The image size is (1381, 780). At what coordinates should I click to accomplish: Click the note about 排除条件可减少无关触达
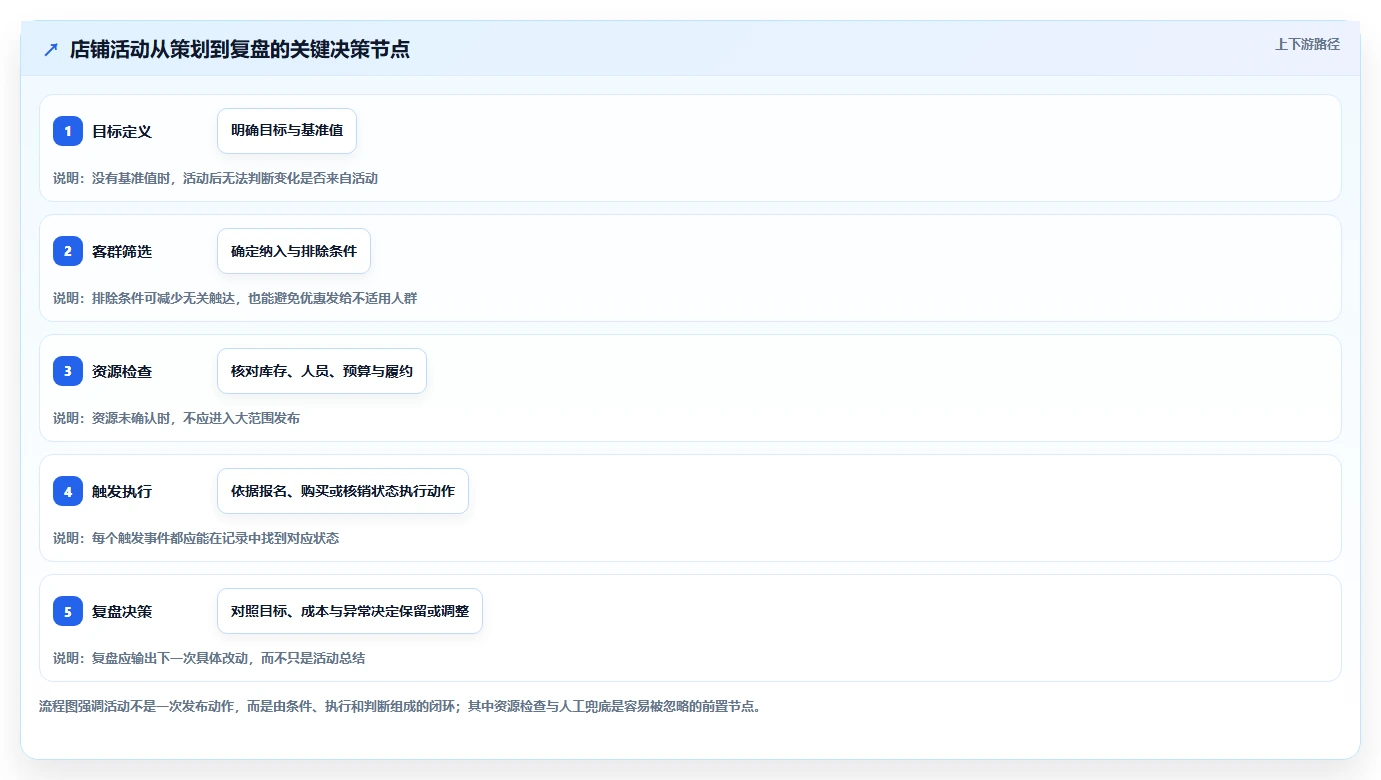click(235, 298)
